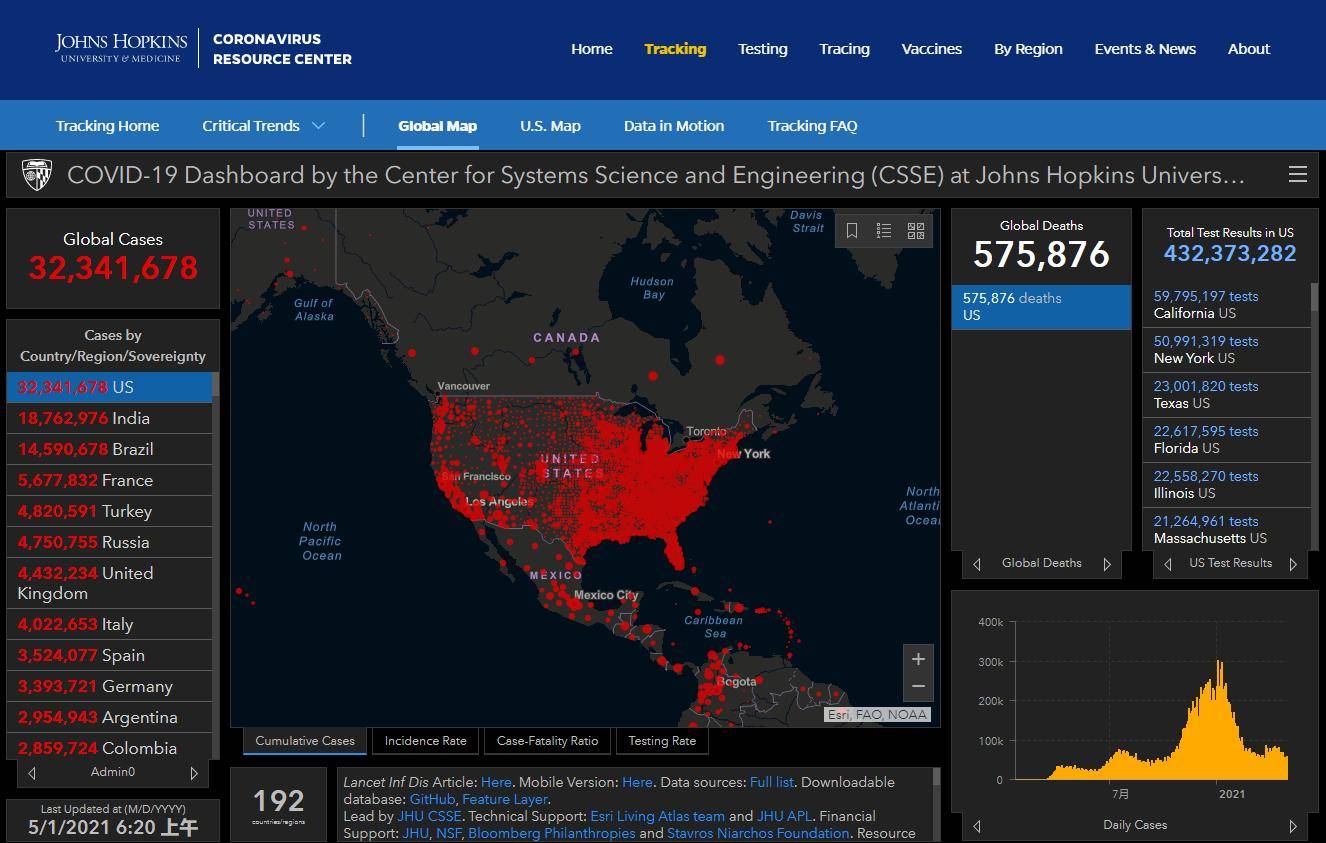Select the Cumulative Cases map tab

pos(305,741)
